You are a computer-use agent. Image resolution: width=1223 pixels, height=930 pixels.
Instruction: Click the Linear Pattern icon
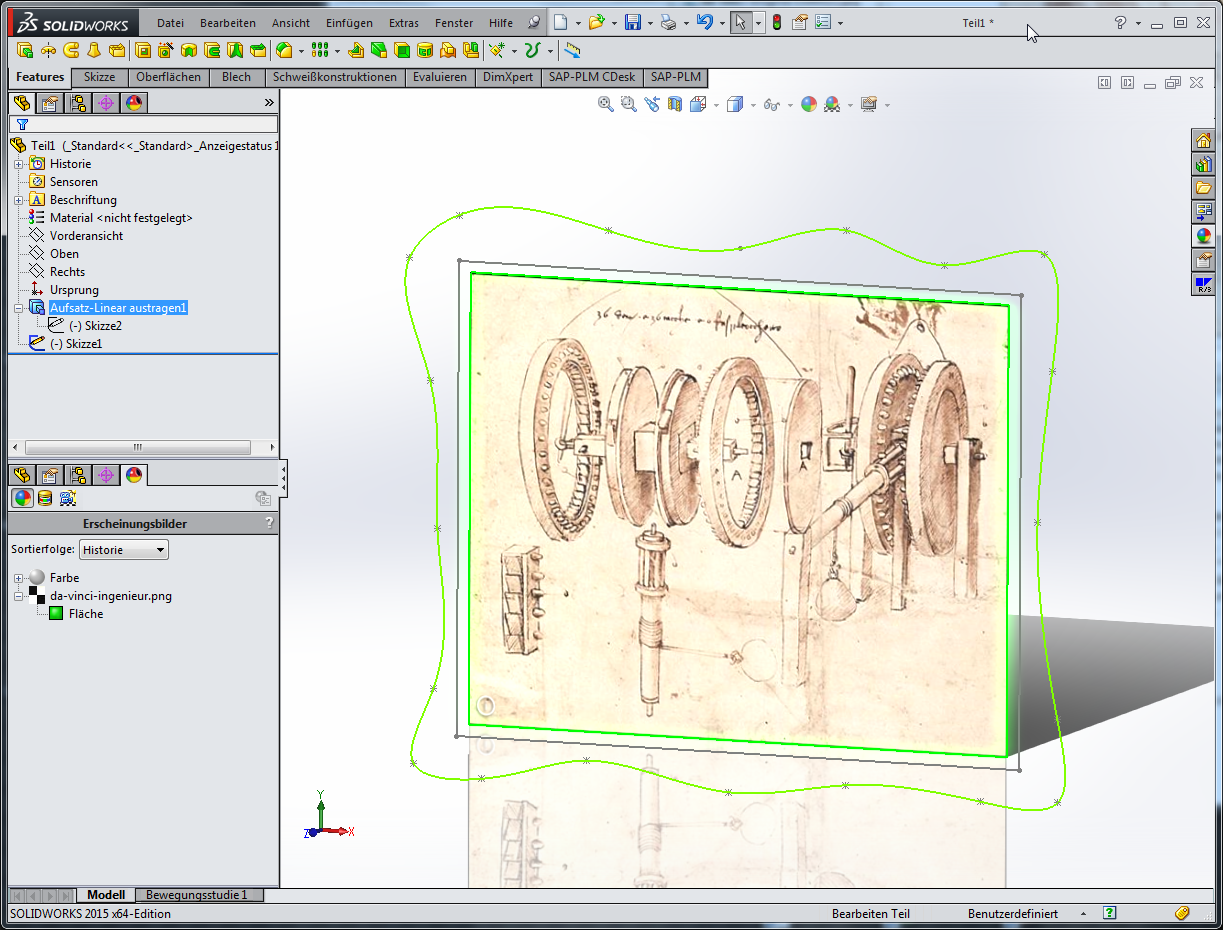(x=320, y=50)
